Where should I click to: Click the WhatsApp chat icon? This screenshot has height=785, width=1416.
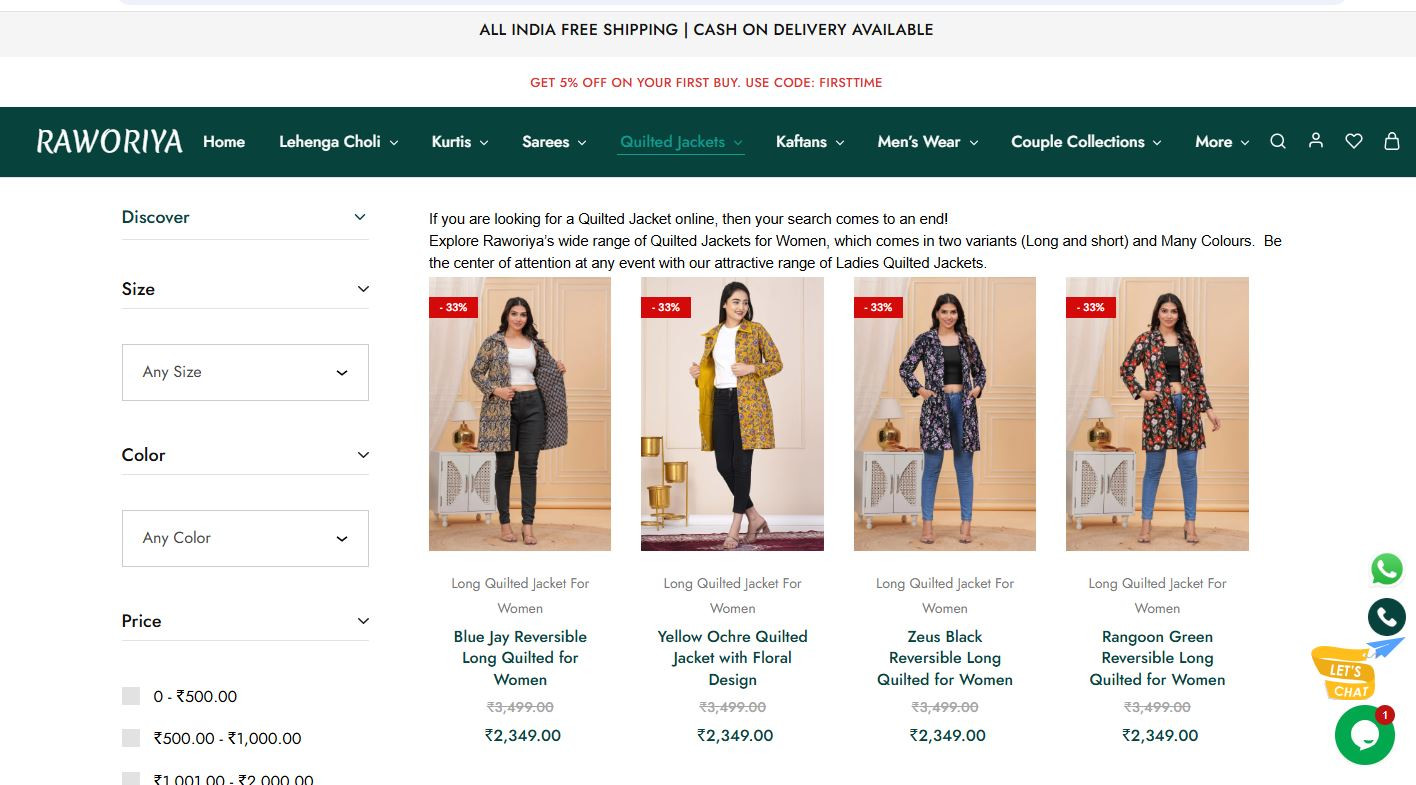pyautogui.click(x=1386, y=569)
